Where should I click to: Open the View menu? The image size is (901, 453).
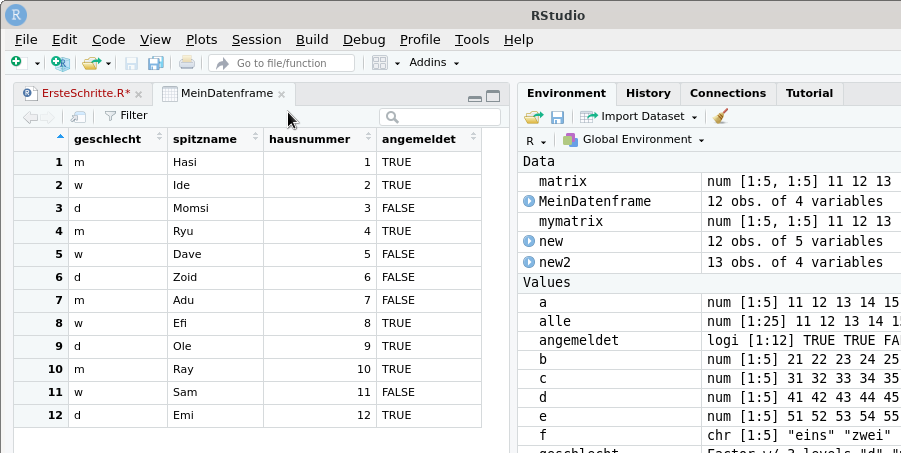point(155,40)
